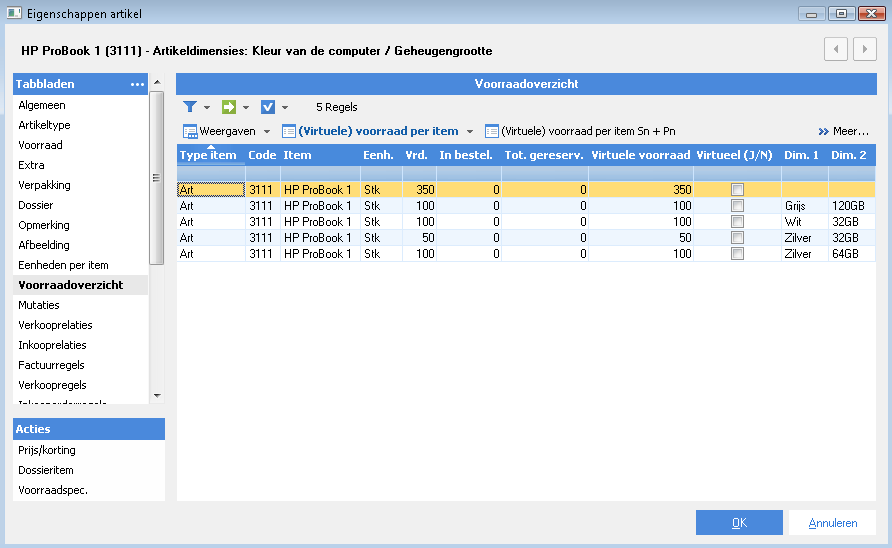Select the Wit dimension cell

tap(804, 221)
